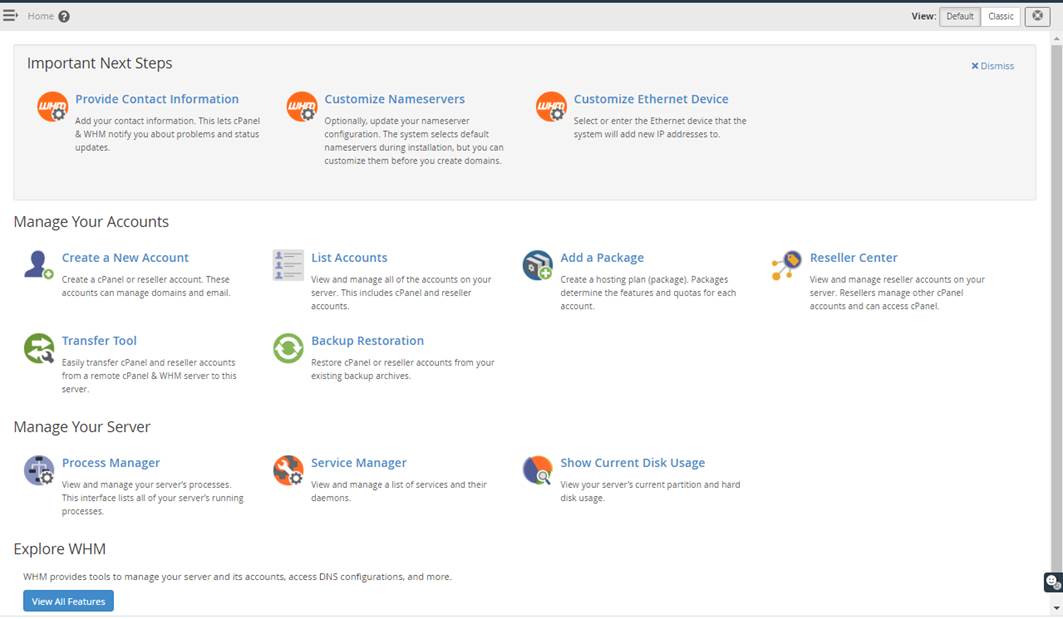Launch the Transfer Tool icon
Screen dimensions: 1063x619
pos(37,348)
